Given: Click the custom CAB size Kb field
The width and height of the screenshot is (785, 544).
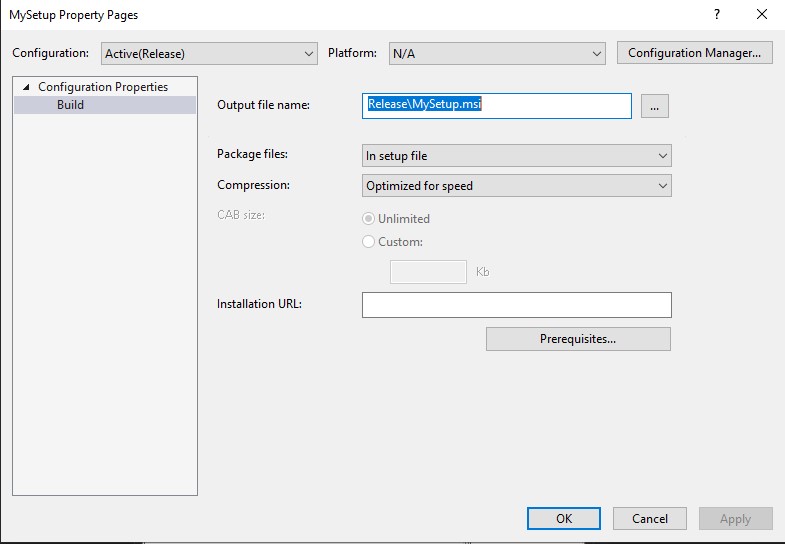Looking at the screenshot, I should pos(428,272).
